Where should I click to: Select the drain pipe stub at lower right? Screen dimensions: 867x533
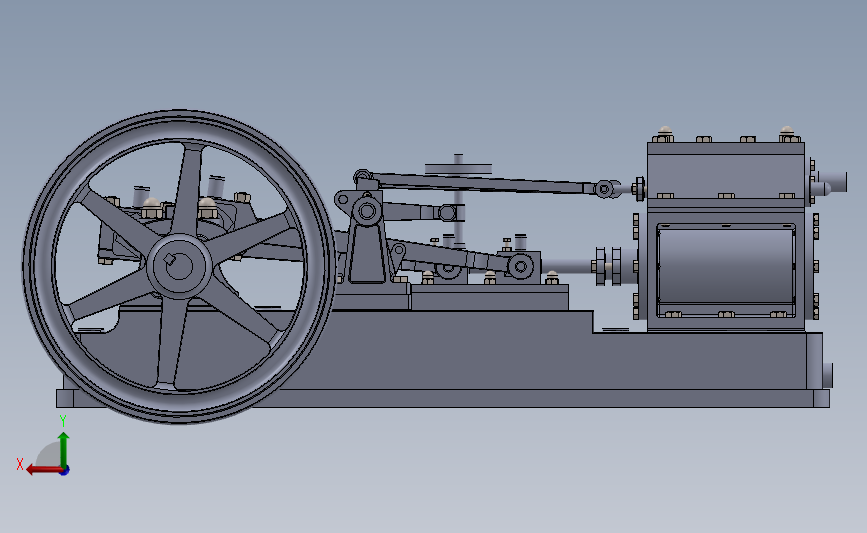(828, 376)
